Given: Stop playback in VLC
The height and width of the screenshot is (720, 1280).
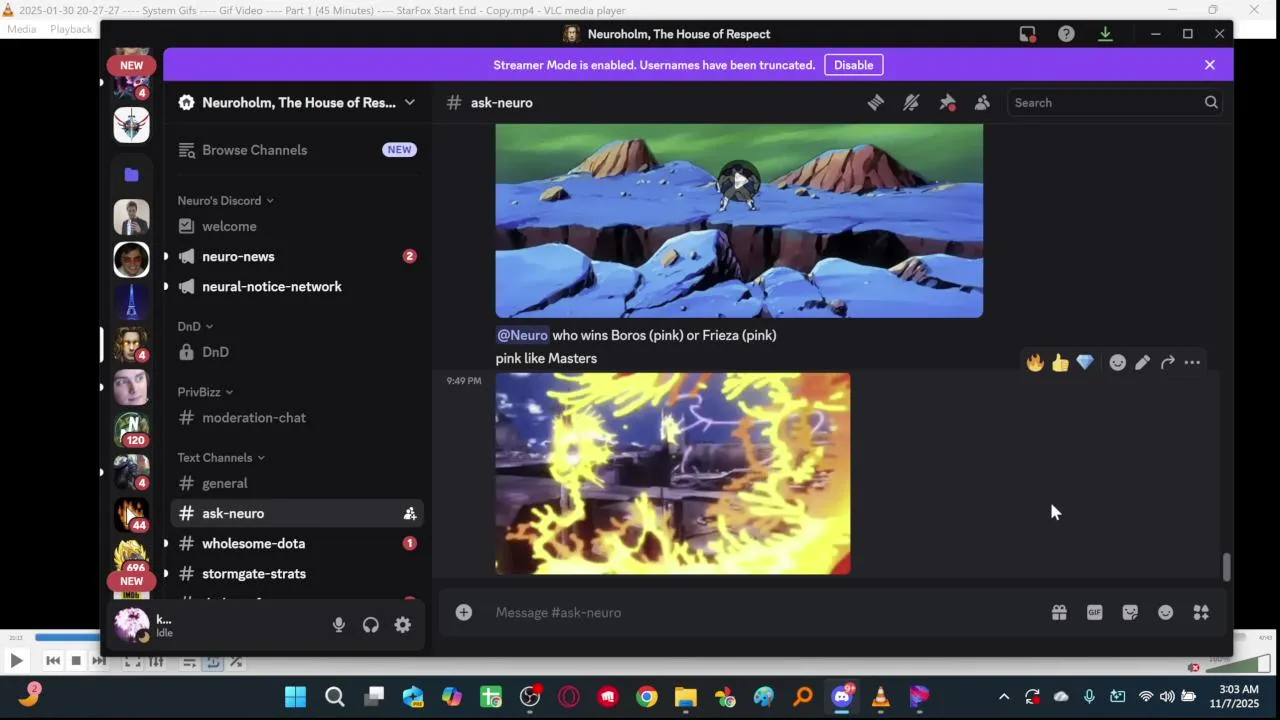Looking at the screenshot, I should click(x=75, y=661).
